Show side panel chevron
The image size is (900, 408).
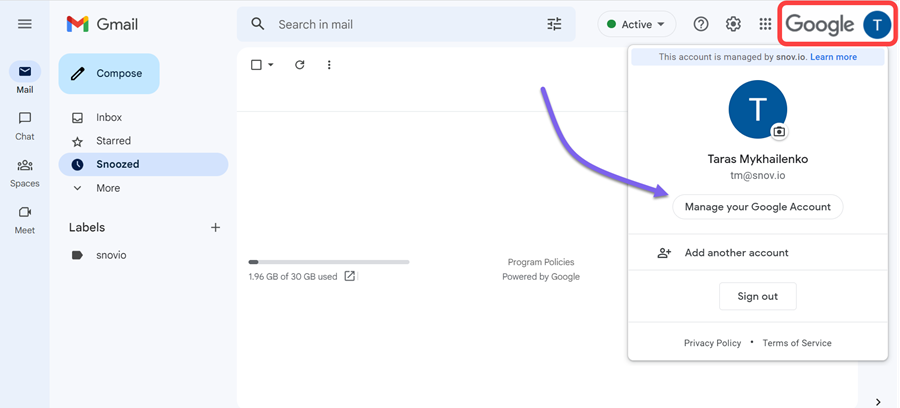pyautogui.click(x=878, y=401)
